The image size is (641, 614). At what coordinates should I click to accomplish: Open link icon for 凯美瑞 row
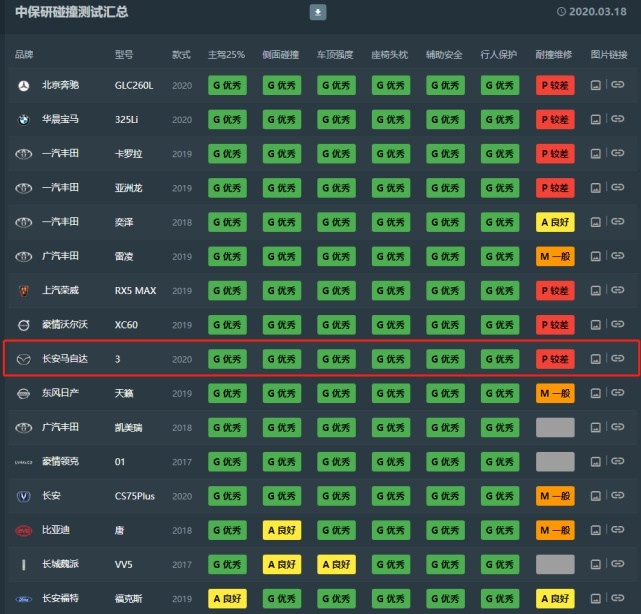[x=617, y=427]
